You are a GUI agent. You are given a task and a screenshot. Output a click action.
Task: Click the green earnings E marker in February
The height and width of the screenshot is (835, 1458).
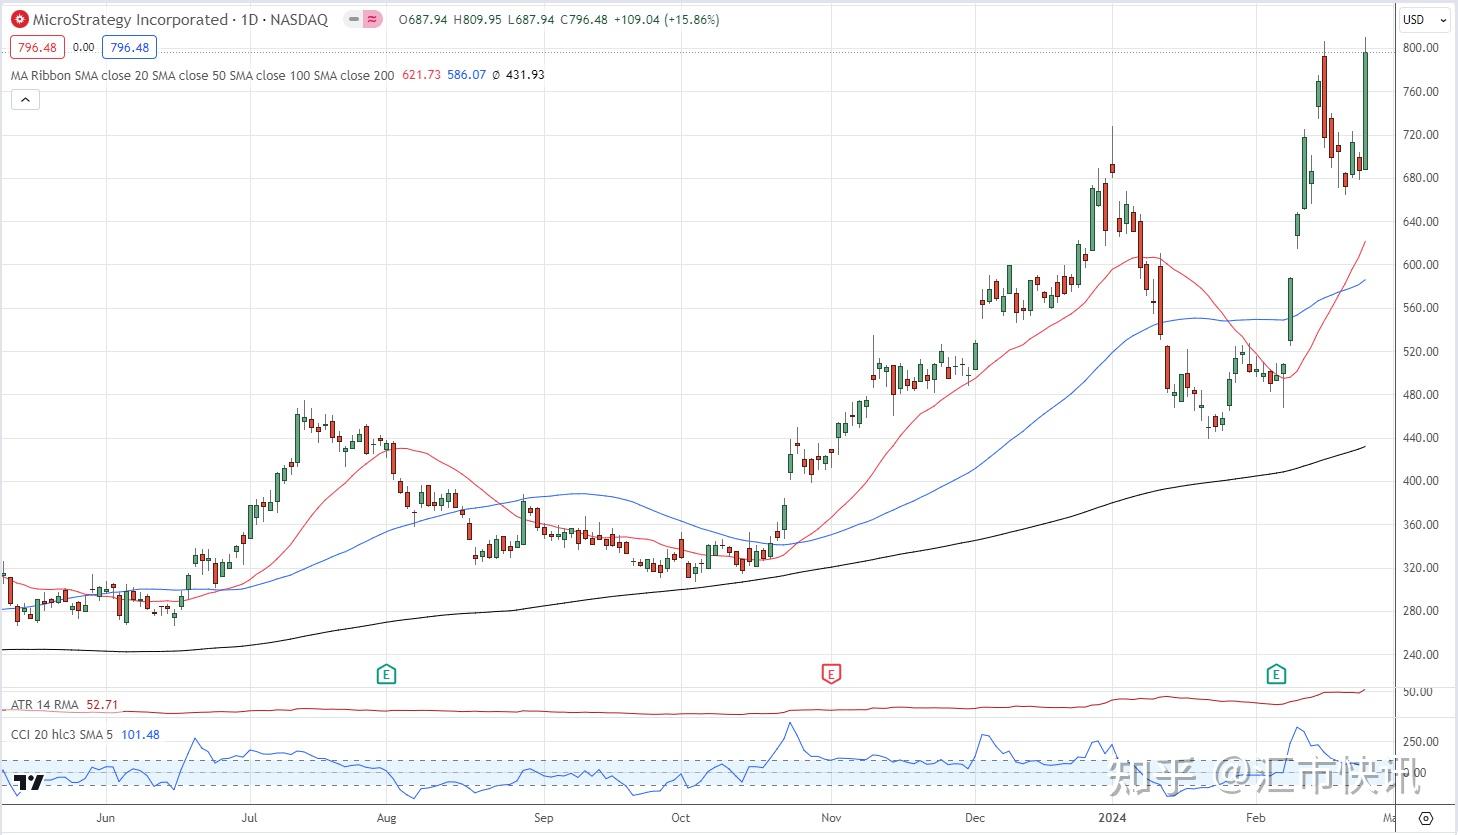[1276, 674]
